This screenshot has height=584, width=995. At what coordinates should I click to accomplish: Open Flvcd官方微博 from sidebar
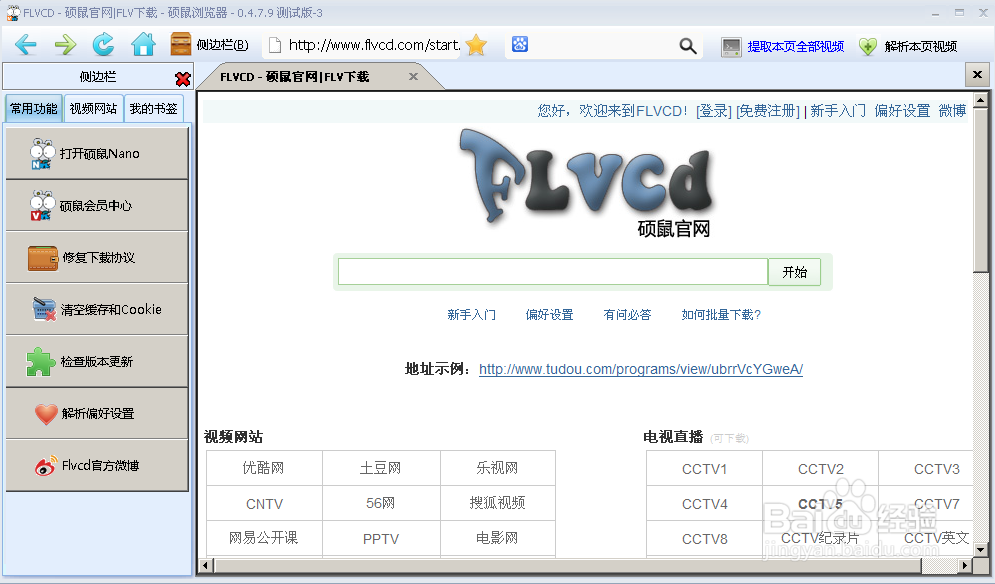(97, 465)
